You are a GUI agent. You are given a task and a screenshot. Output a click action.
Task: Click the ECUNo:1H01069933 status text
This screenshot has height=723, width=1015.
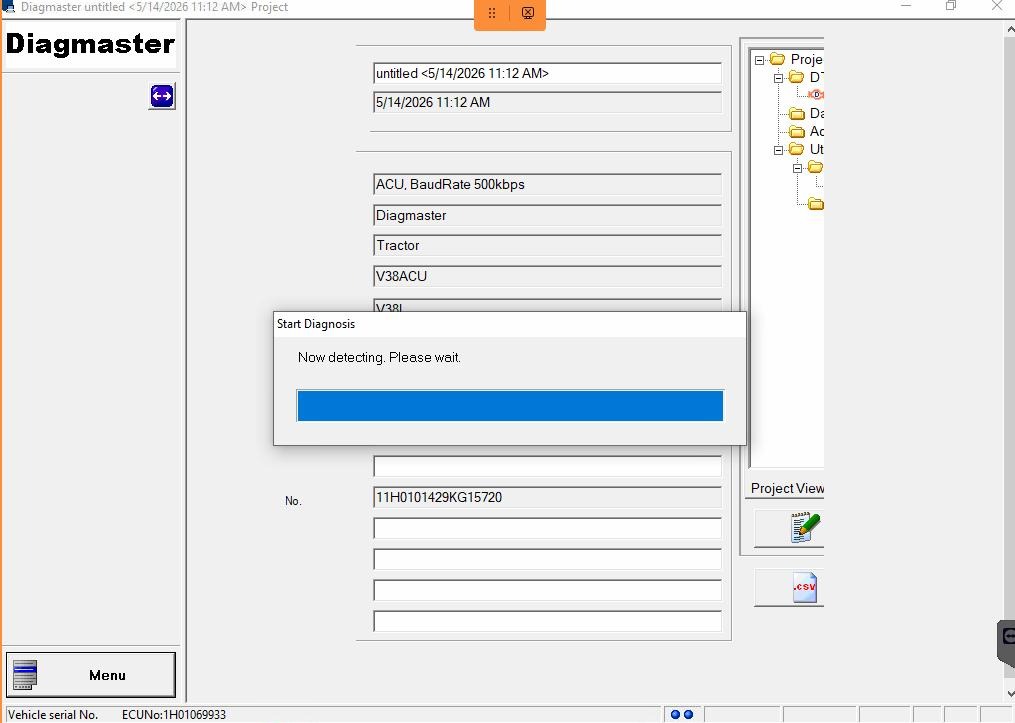(x=173, y=715)
